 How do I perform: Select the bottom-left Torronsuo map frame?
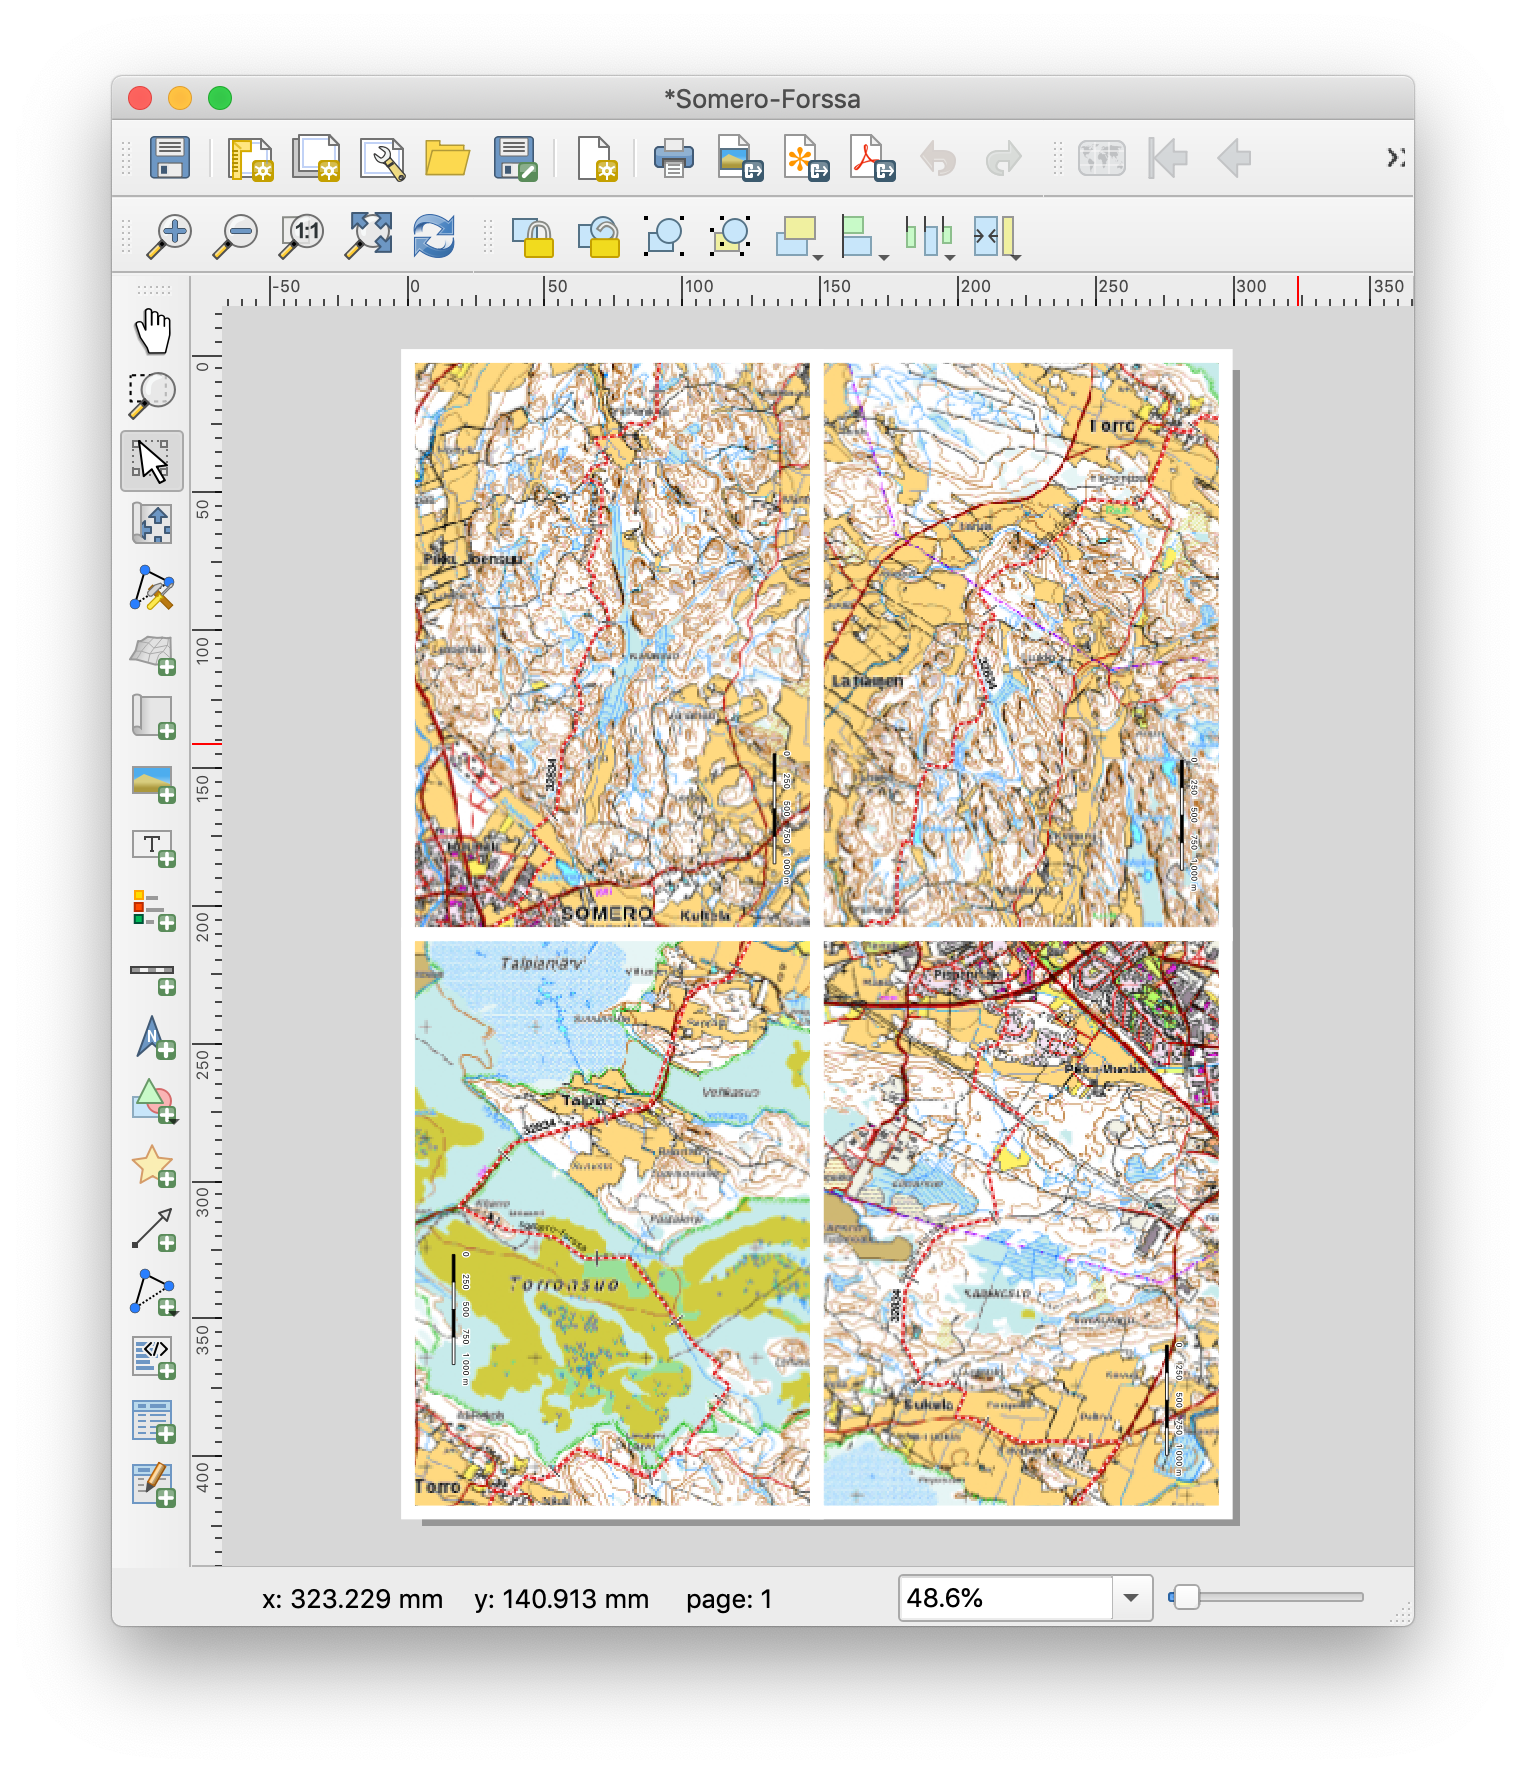(612, 1223)
